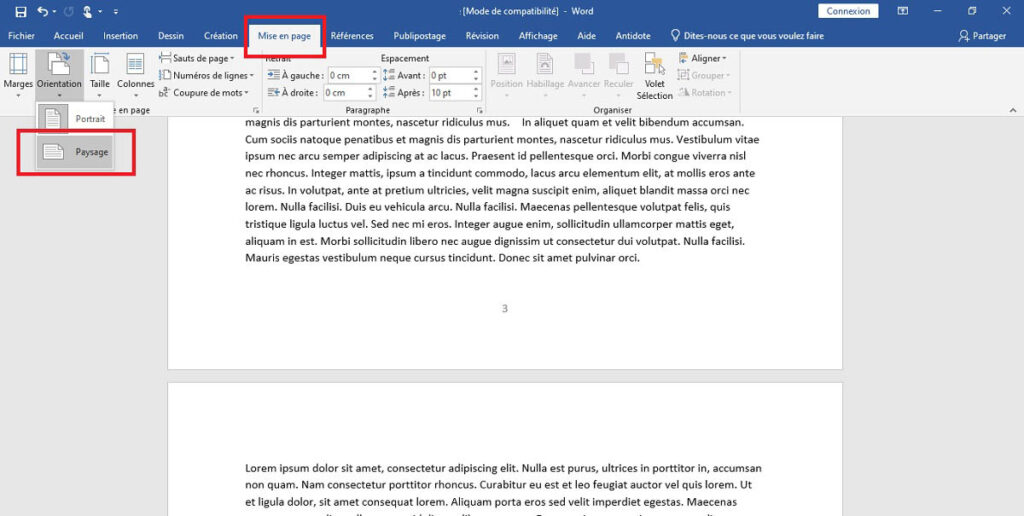Click the Grouper dropdown
The width and height of the screenshot is (1024, 516).
704,75
